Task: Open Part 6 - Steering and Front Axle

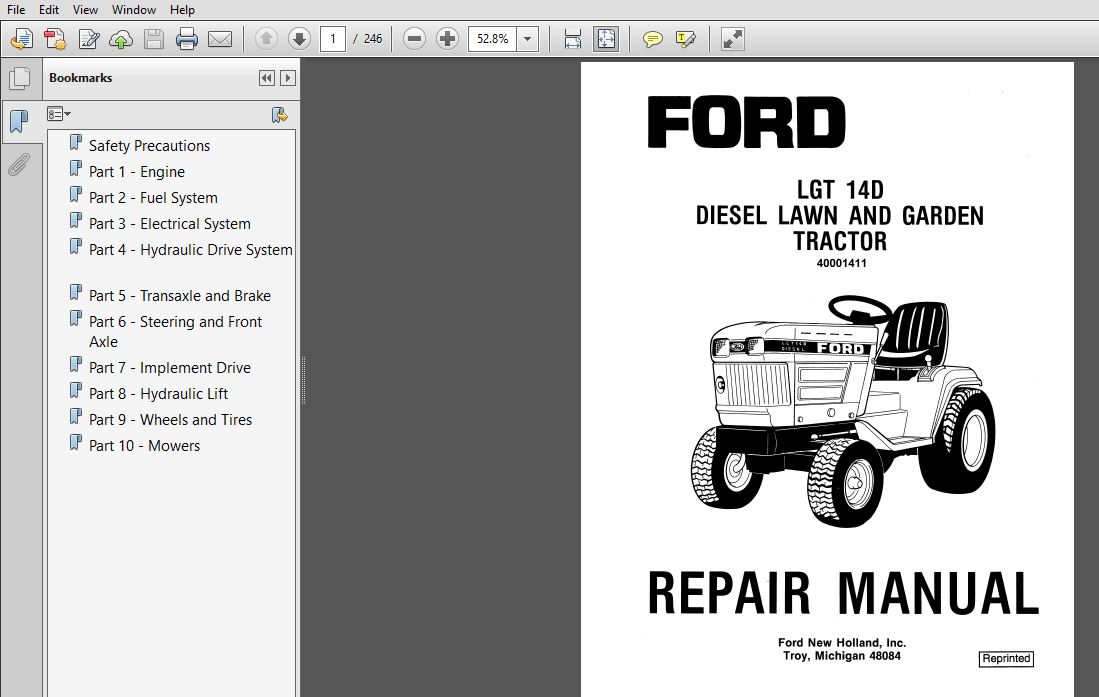Action: pos(175,332)
